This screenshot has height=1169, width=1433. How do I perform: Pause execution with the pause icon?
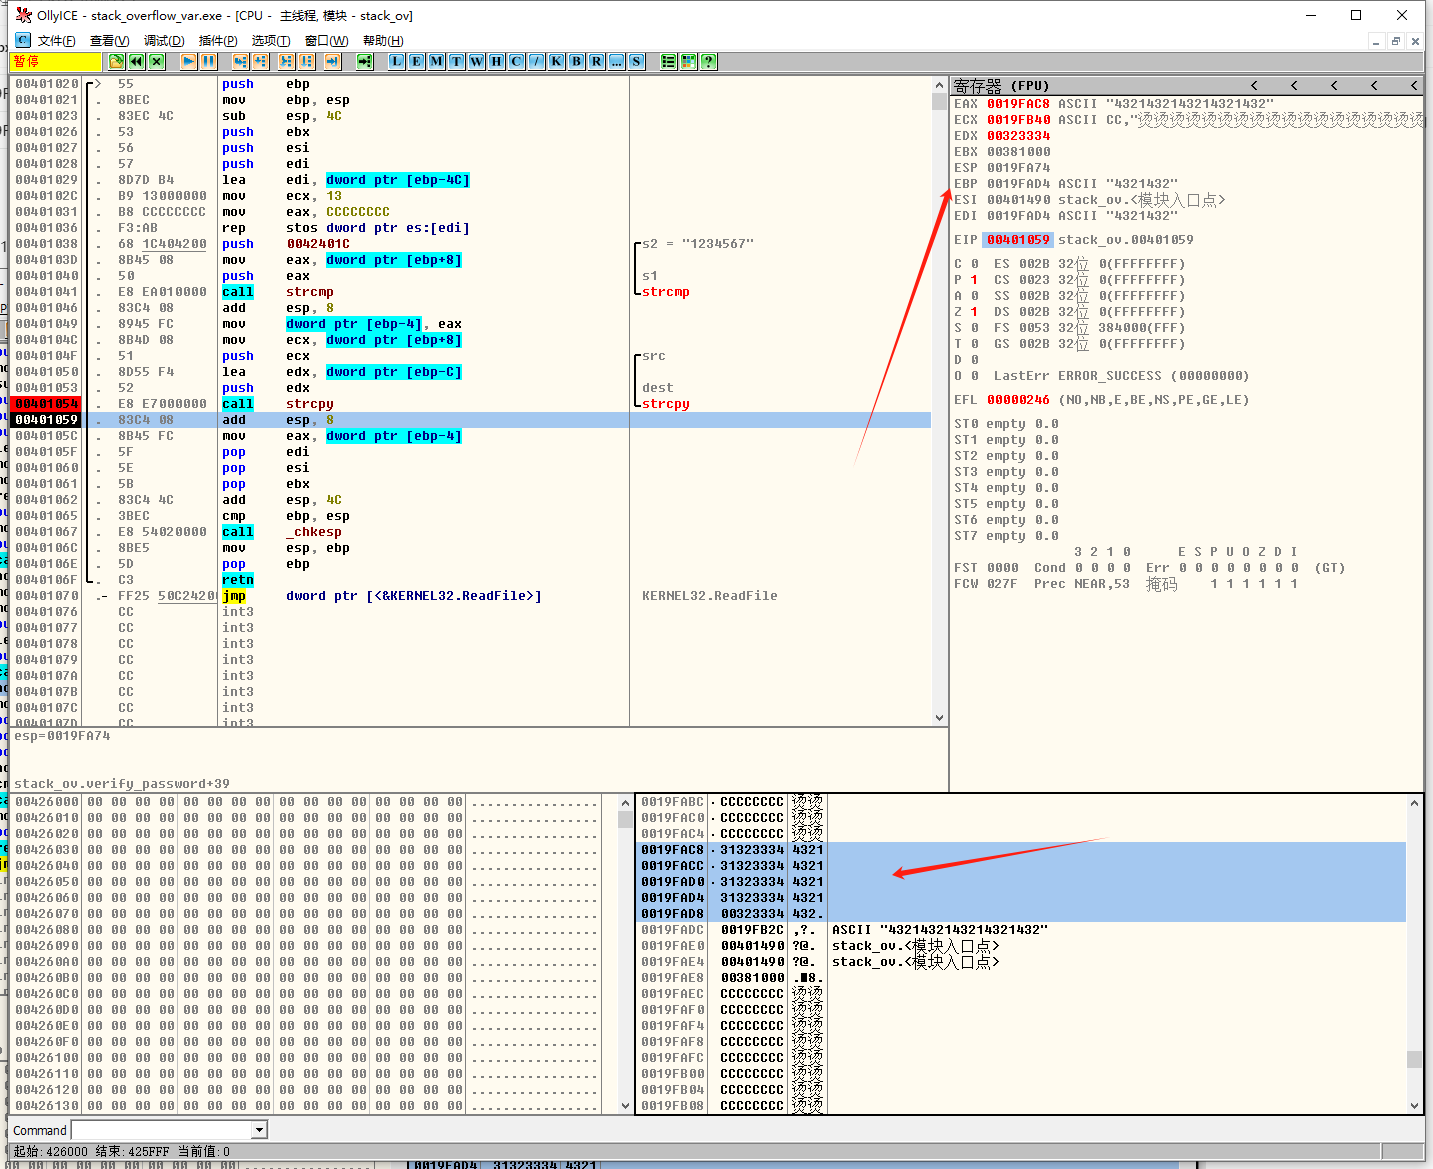click(x=208, y=62)
